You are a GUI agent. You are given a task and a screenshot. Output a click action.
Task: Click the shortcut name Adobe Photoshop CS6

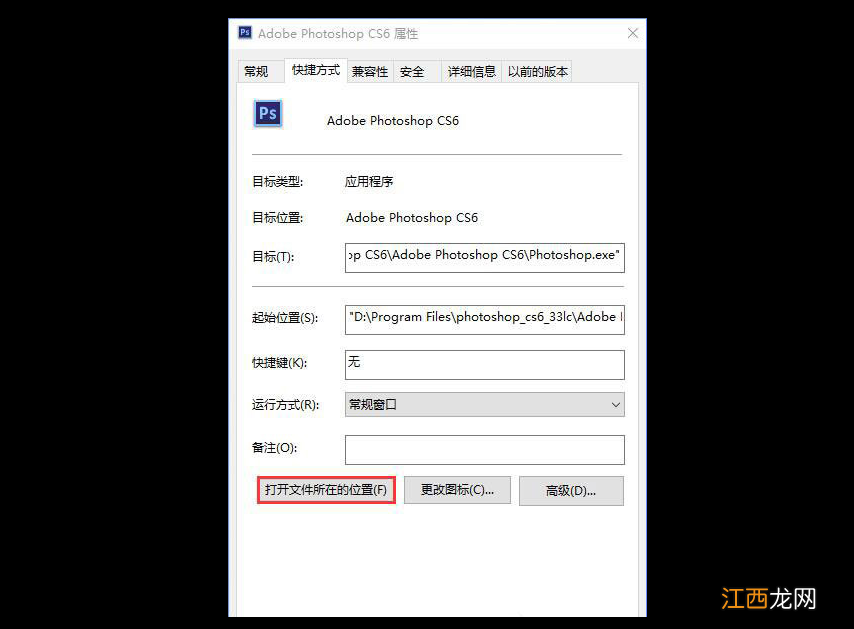[x=393, y=120]
